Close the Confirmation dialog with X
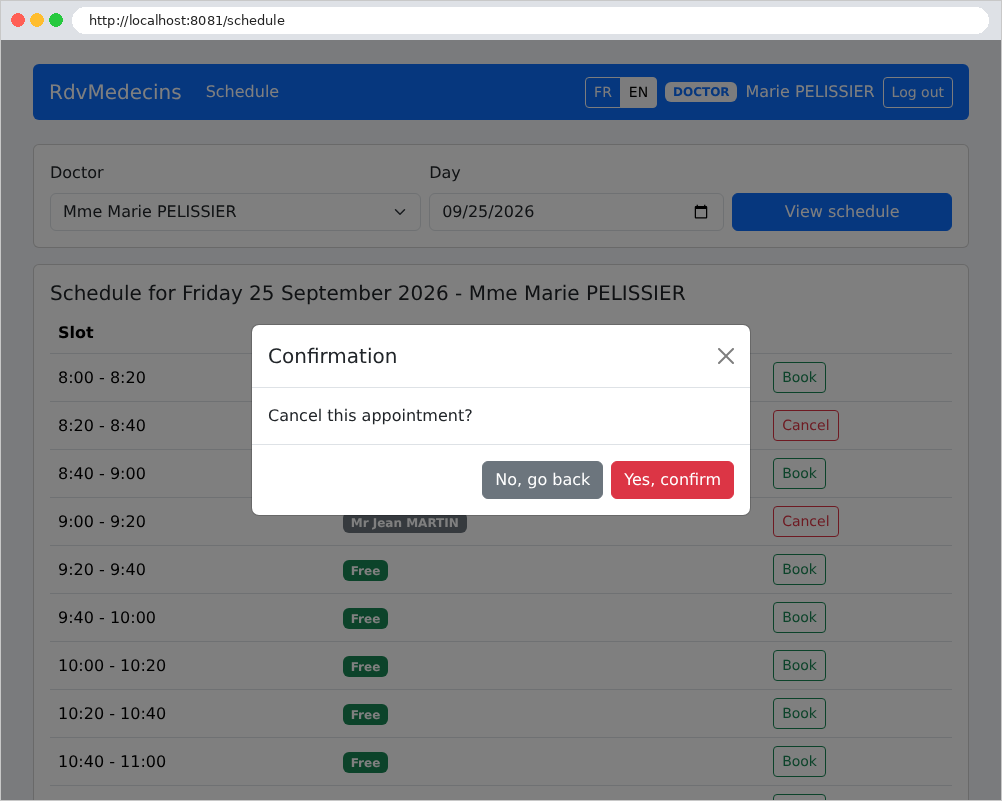 click(x=725, y=356)
